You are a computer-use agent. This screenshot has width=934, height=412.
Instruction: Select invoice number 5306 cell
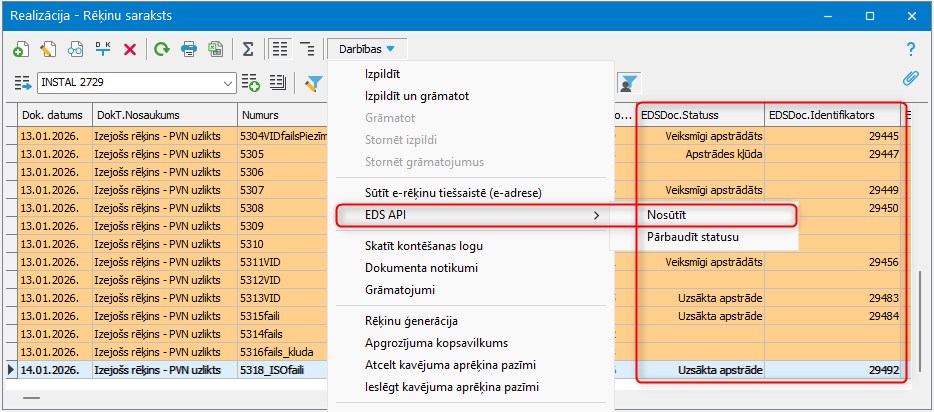click(282, 172)
